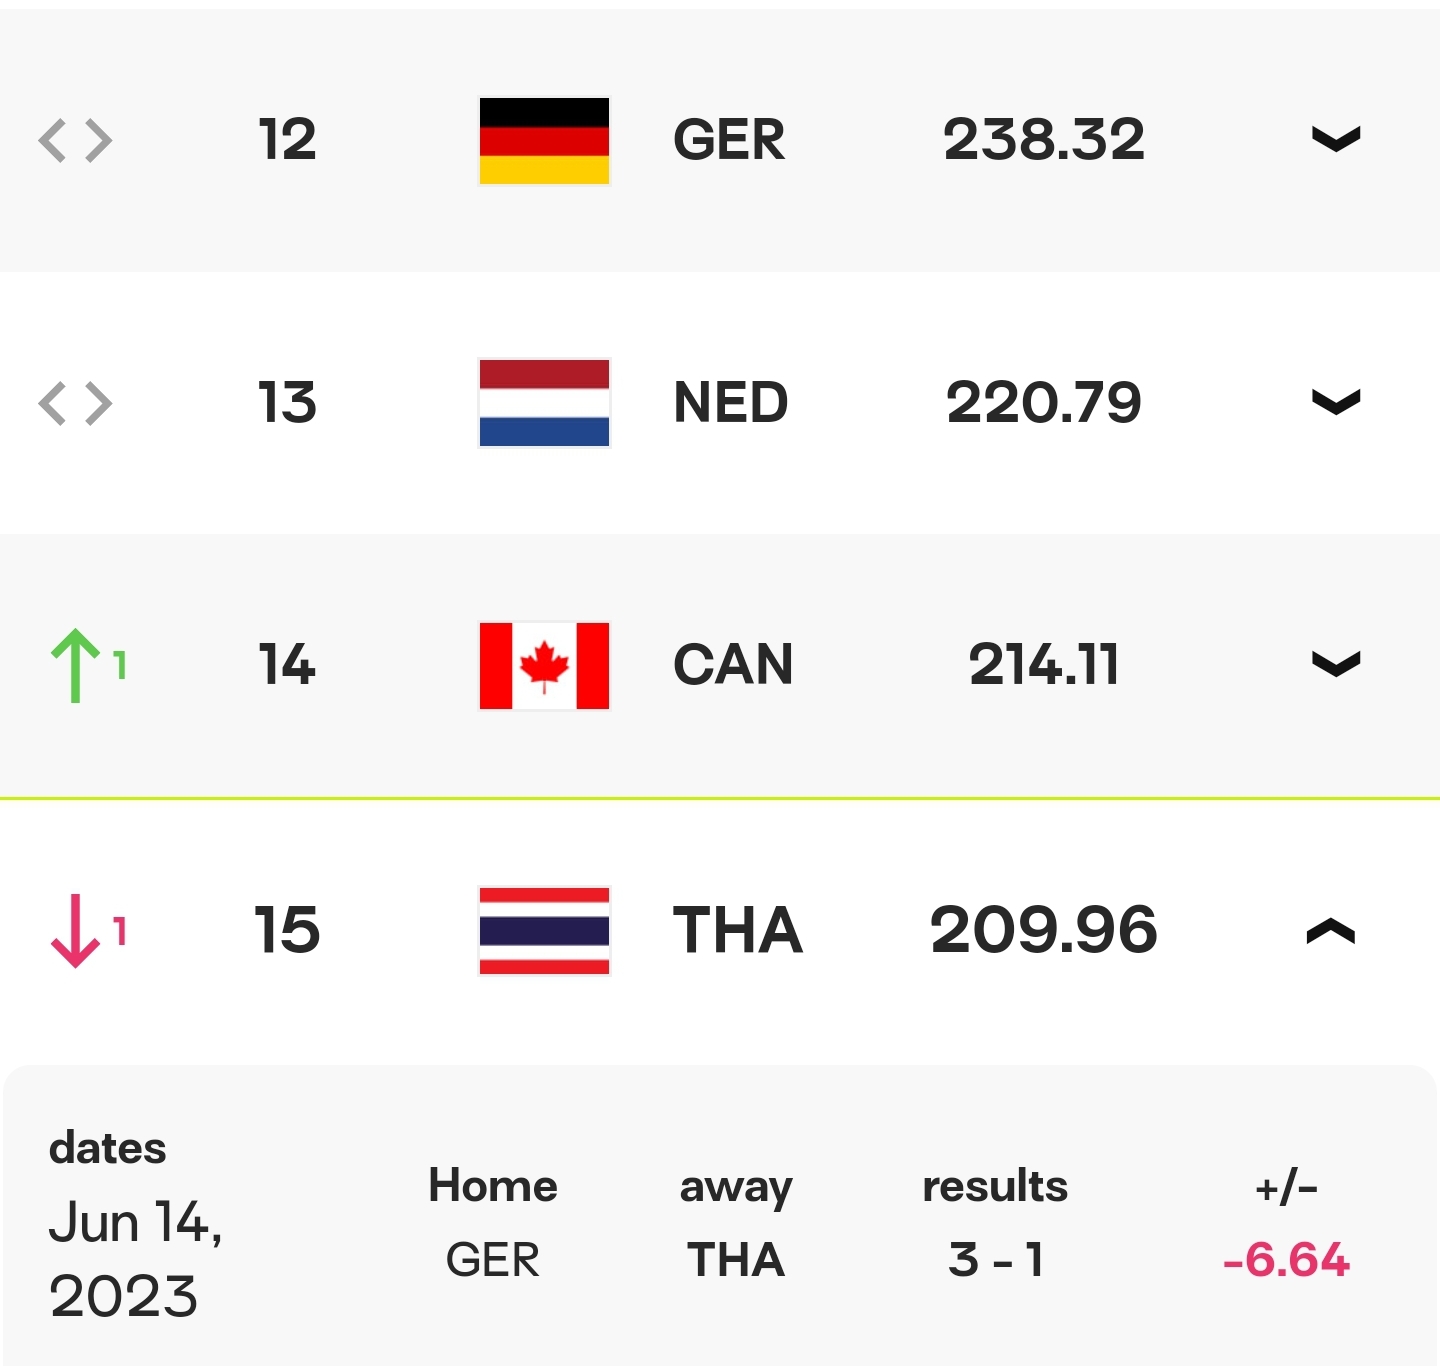This screenshot has height=1366, width=1440.
Task: Click Thailand's 209.96 points score
Action: pyautogui.click(x=1043, y=929)
